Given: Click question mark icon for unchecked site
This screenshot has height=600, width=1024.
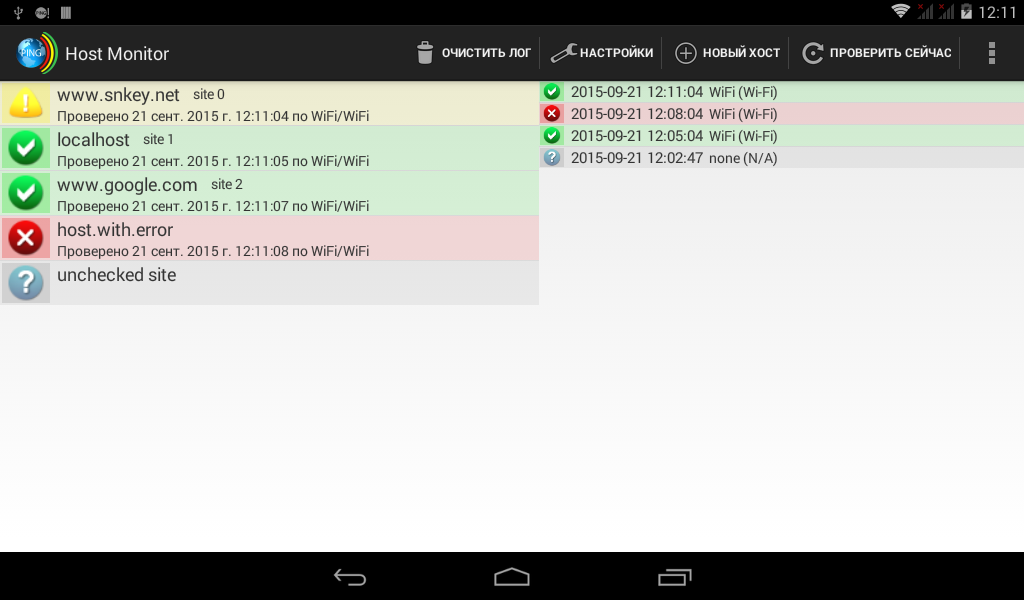Looking at the screenshot, I should tap(26, 283).
